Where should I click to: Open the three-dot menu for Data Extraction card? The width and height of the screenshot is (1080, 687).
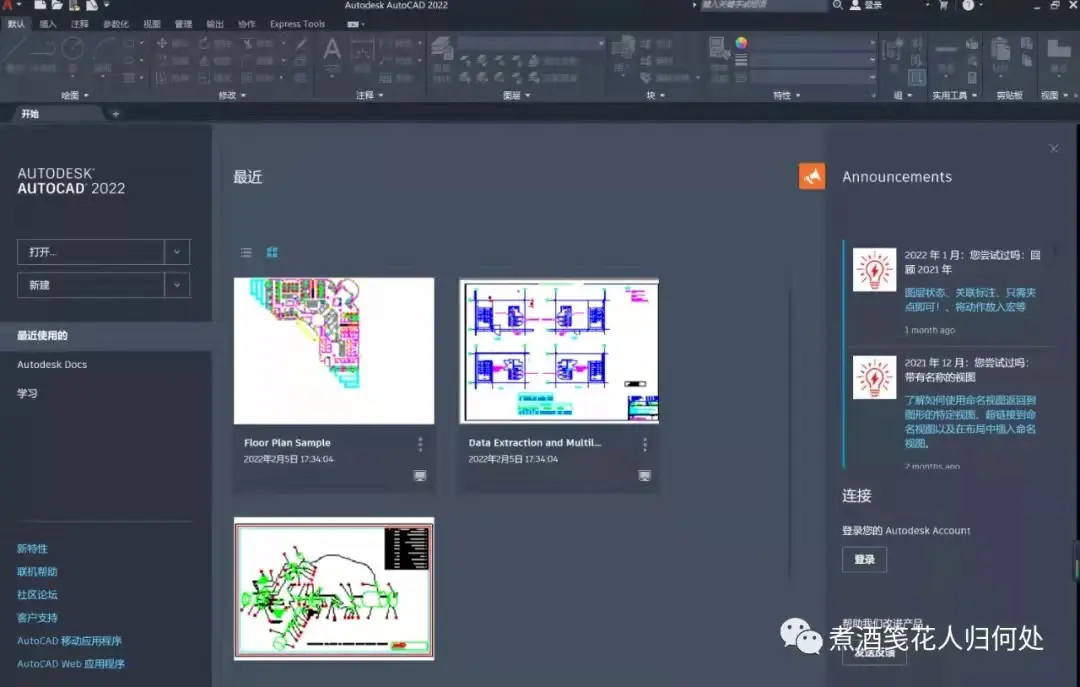[645, 444]
